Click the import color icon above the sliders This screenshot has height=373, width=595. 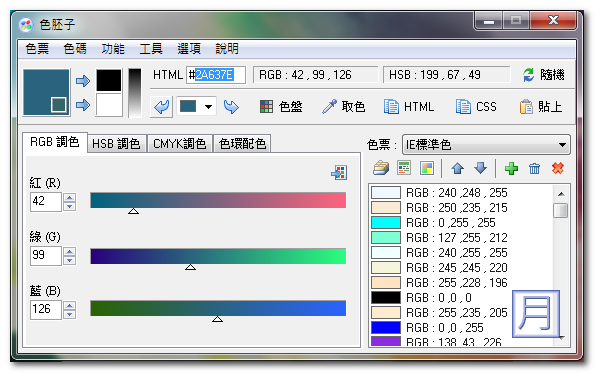(x=339, y=173)
